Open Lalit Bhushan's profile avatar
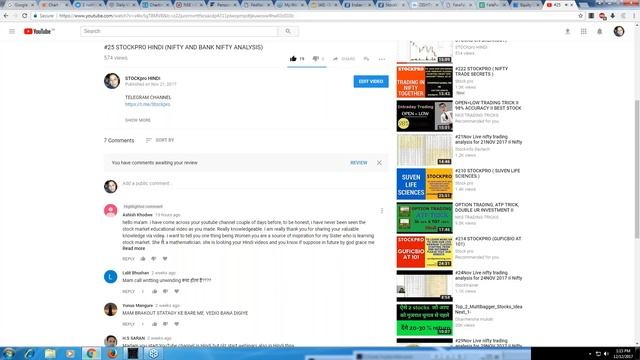 (x=110, y=277)
